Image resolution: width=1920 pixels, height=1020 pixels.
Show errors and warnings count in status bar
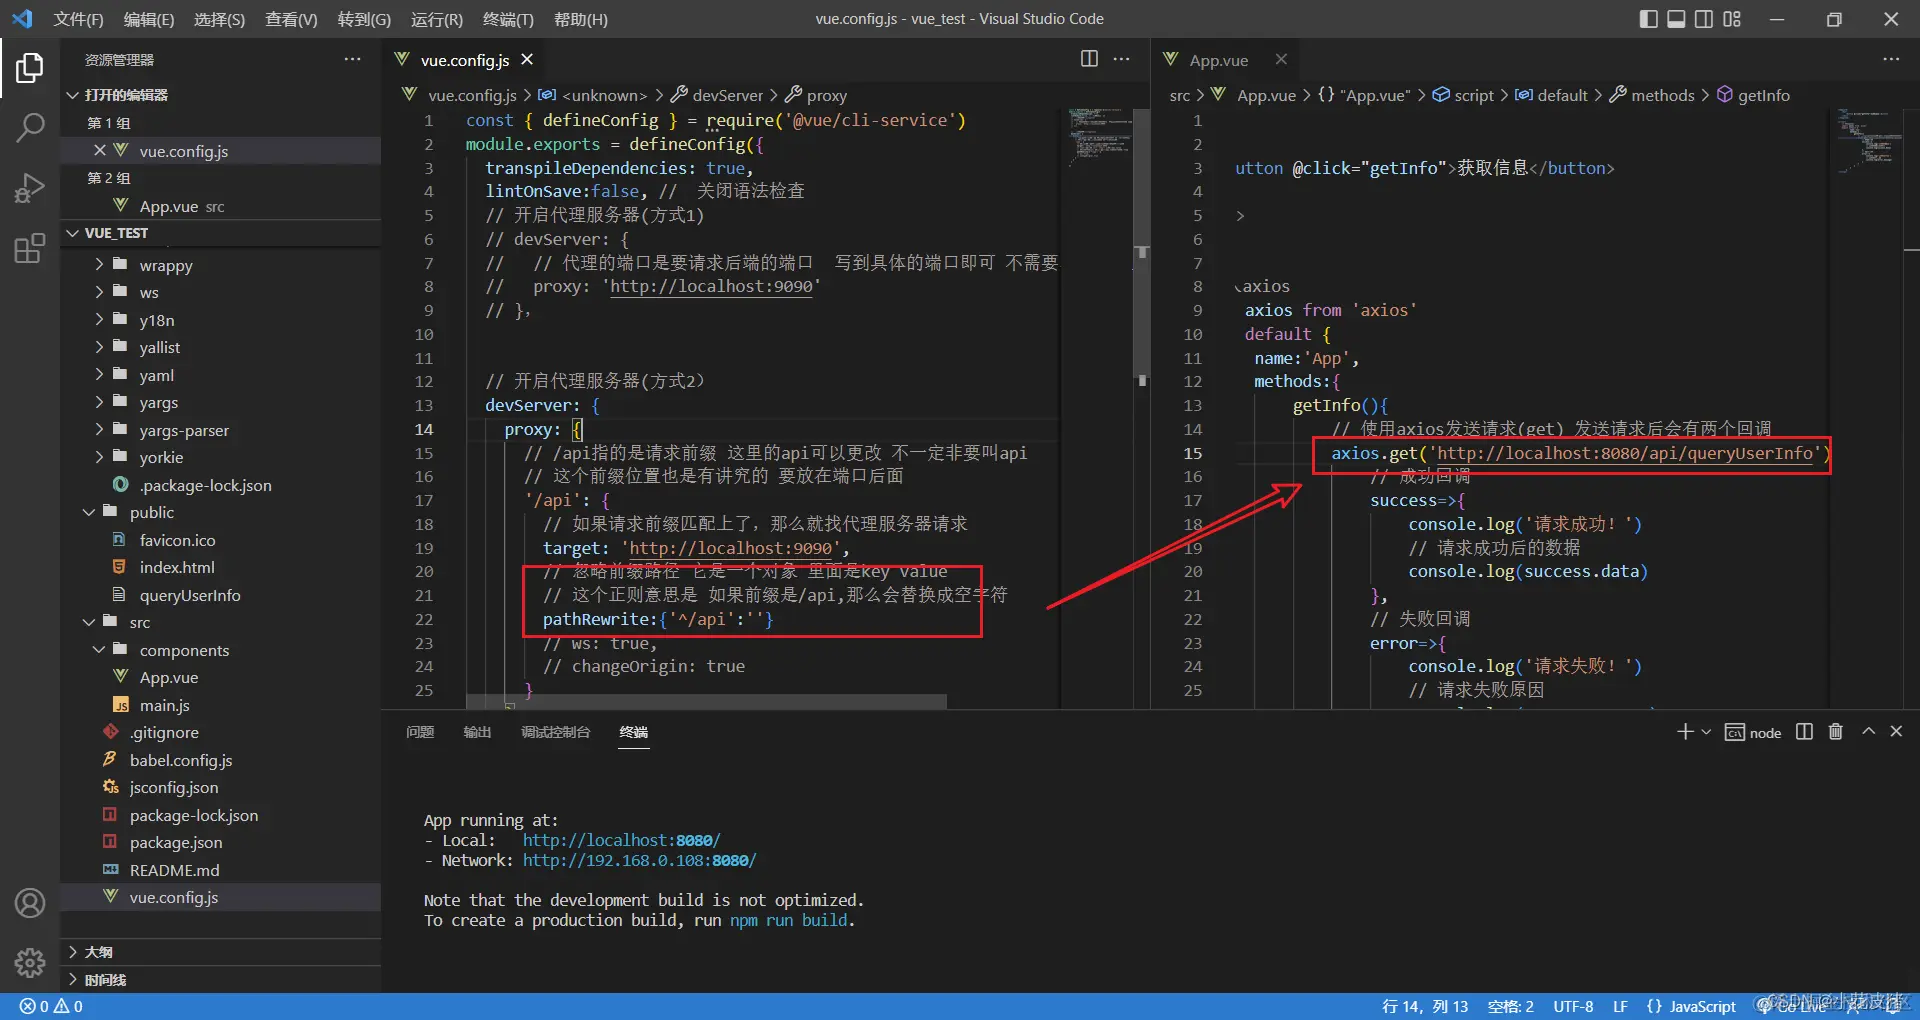(52, 1006)
